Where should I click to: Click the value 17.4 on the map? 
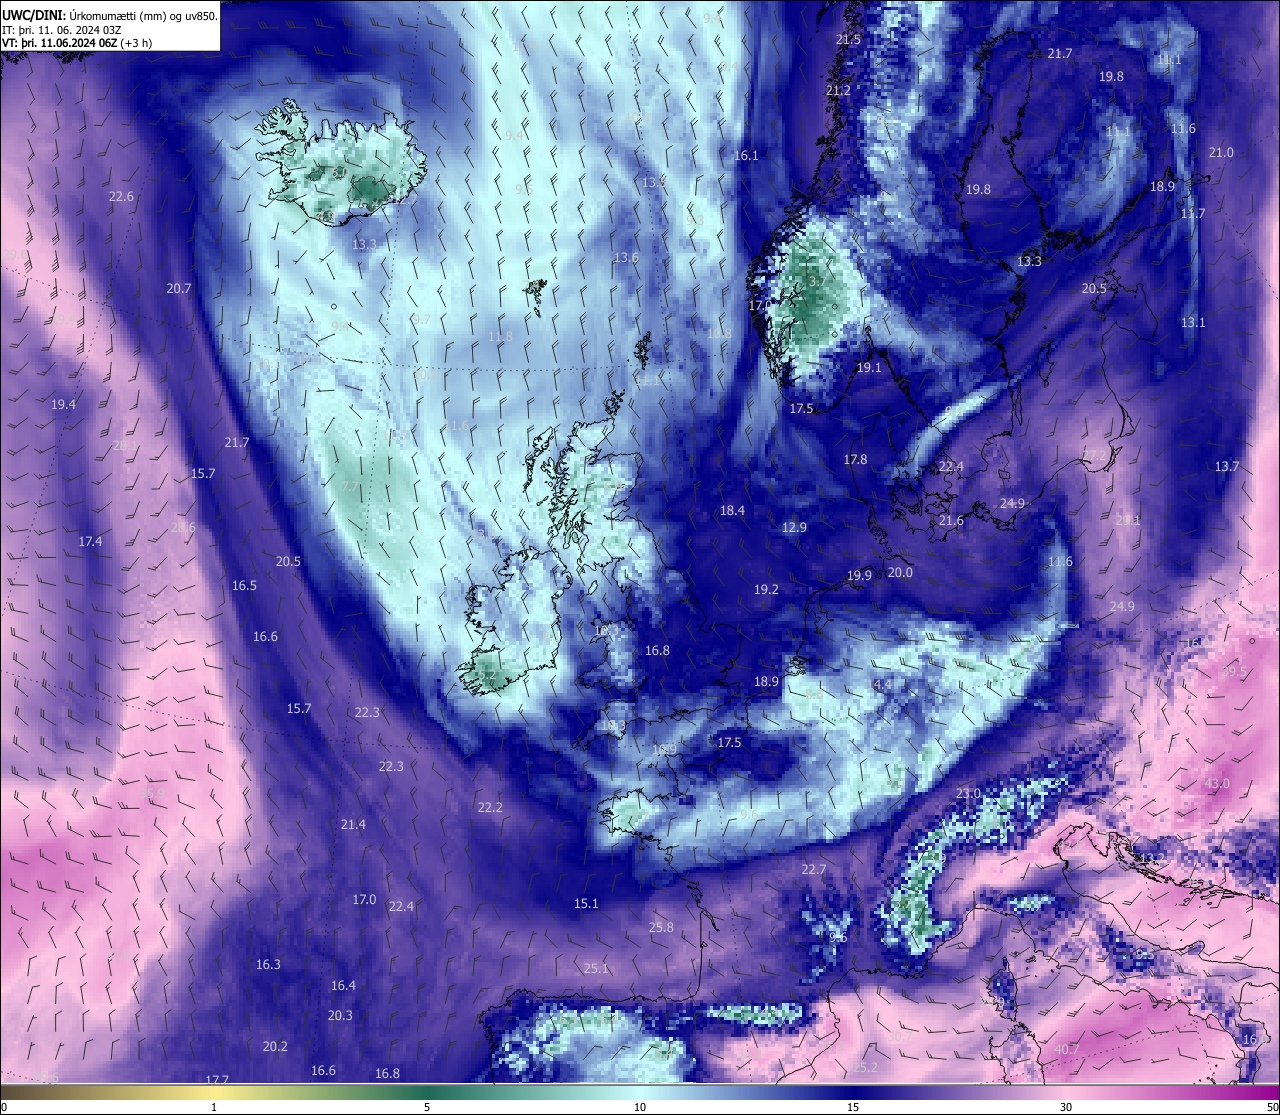click(x=90, y=541)
